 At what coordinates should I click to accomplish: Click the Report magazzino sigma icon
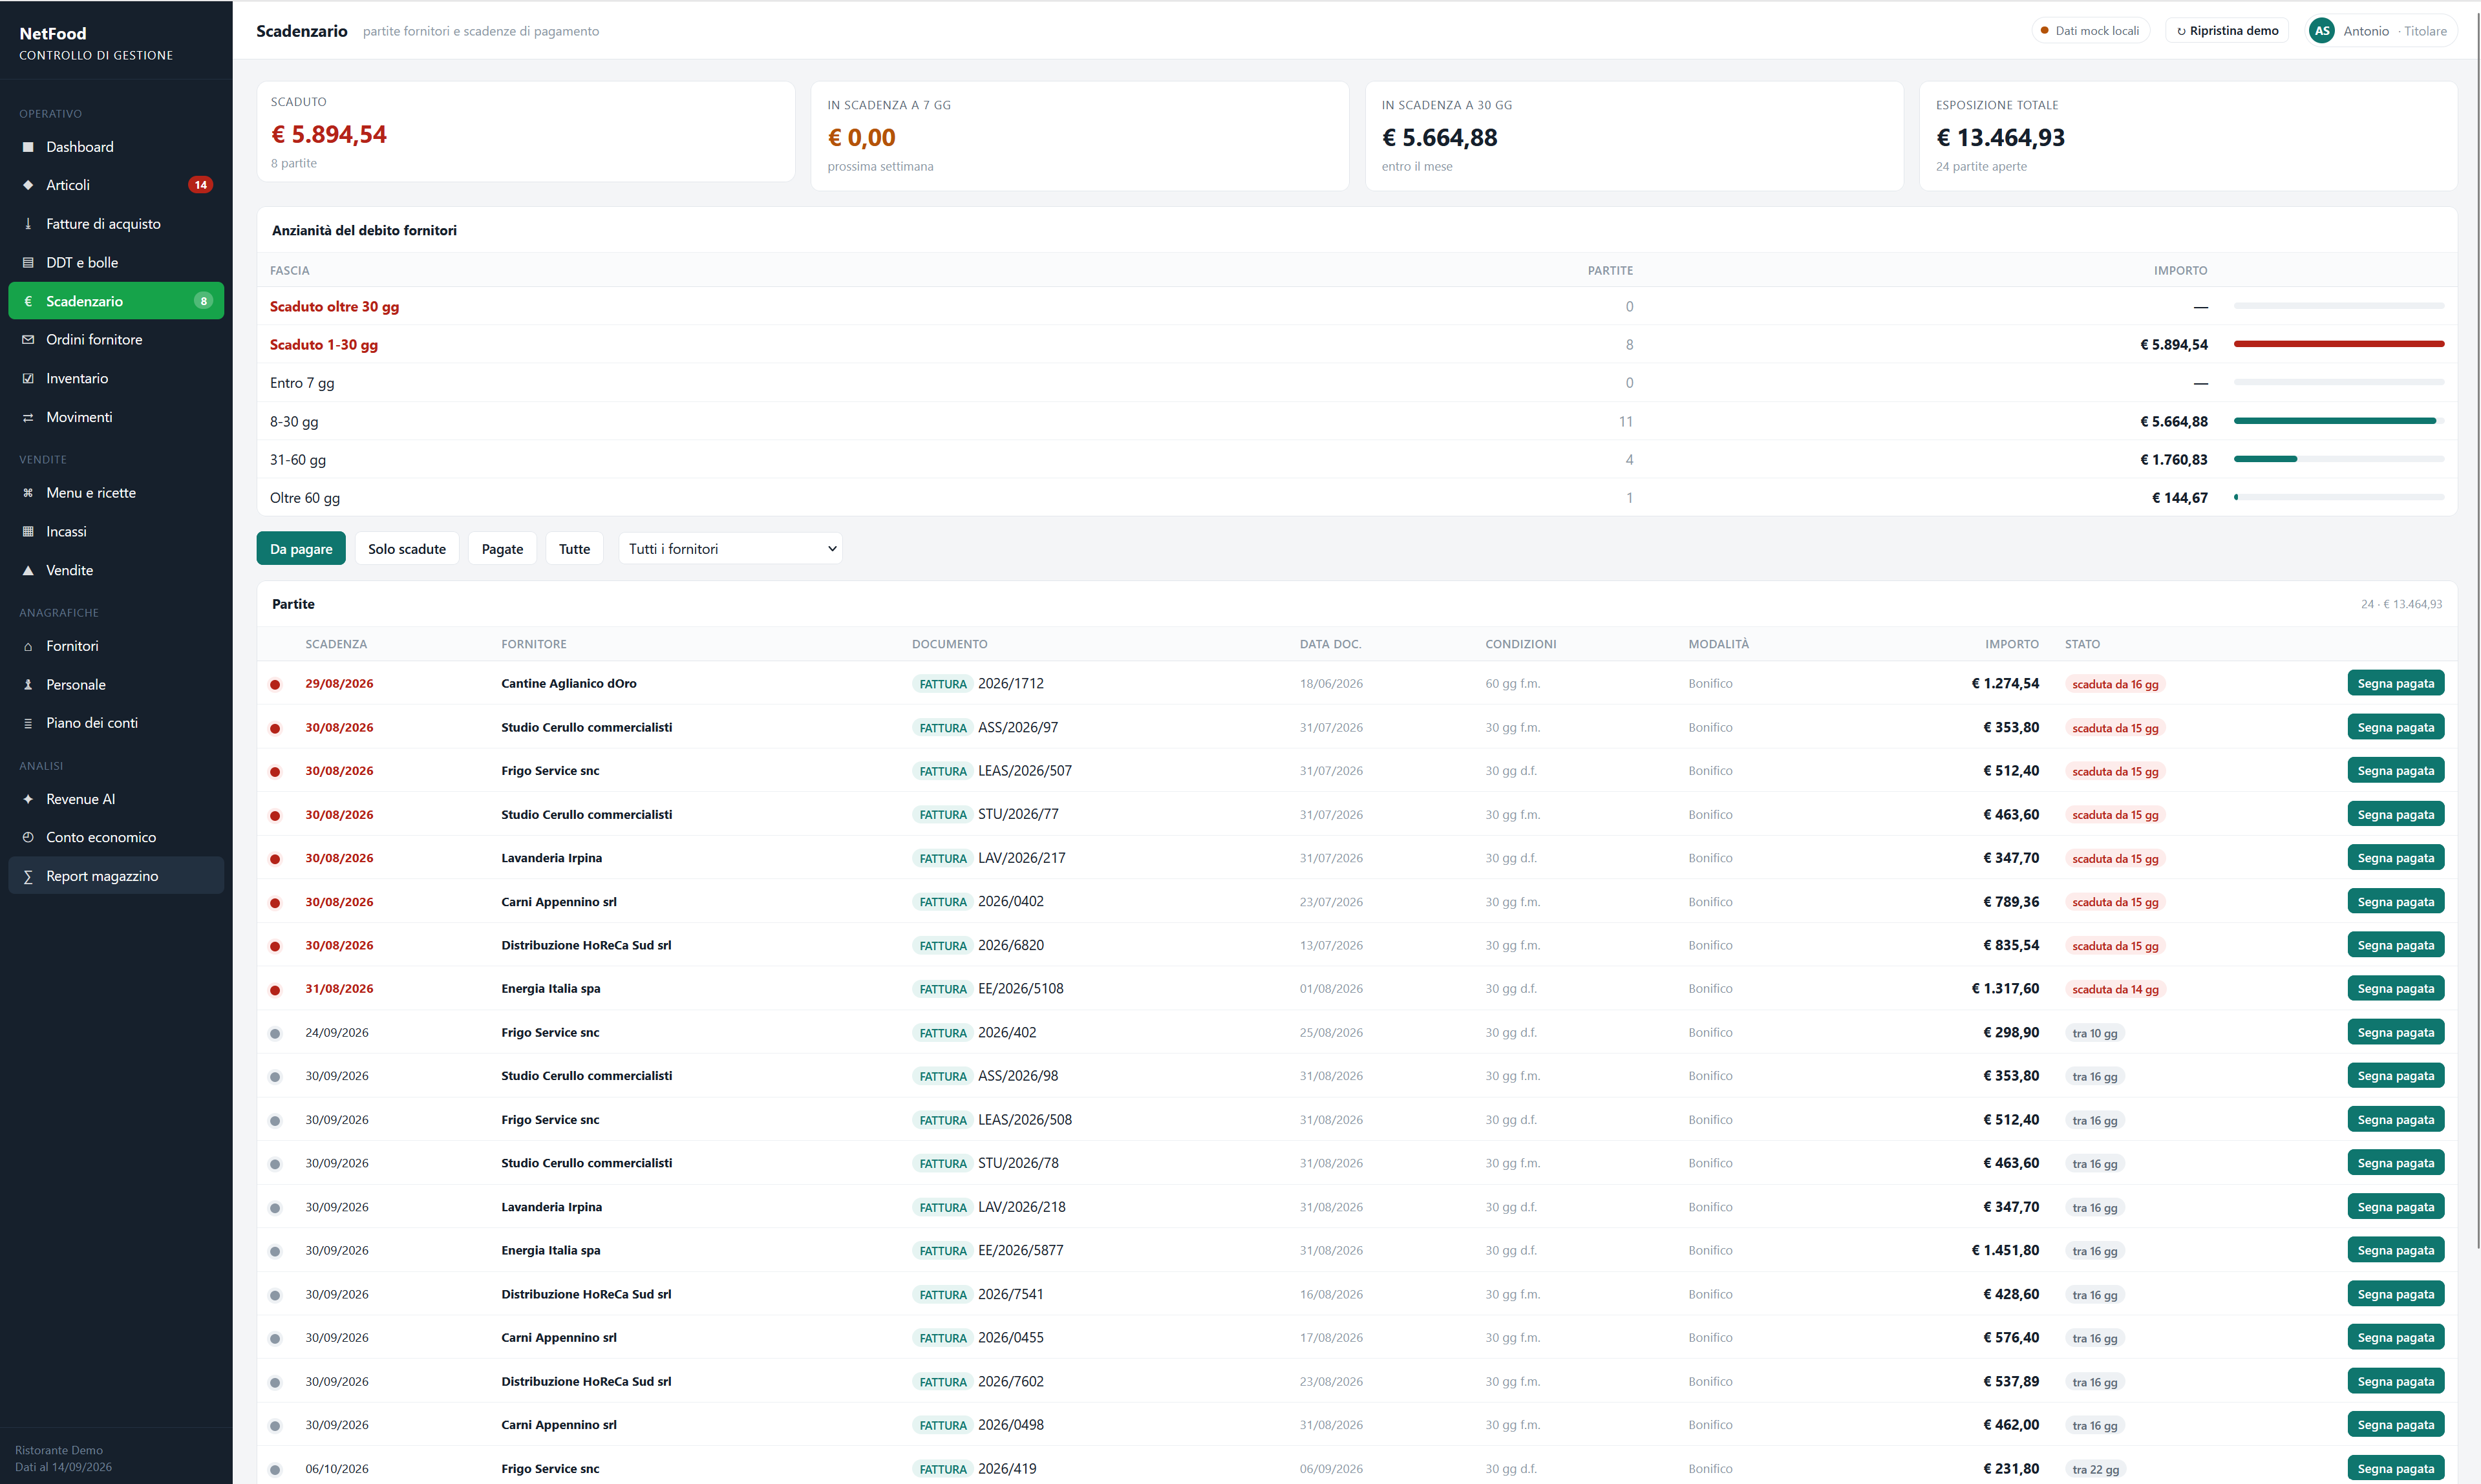coord(28,876)
